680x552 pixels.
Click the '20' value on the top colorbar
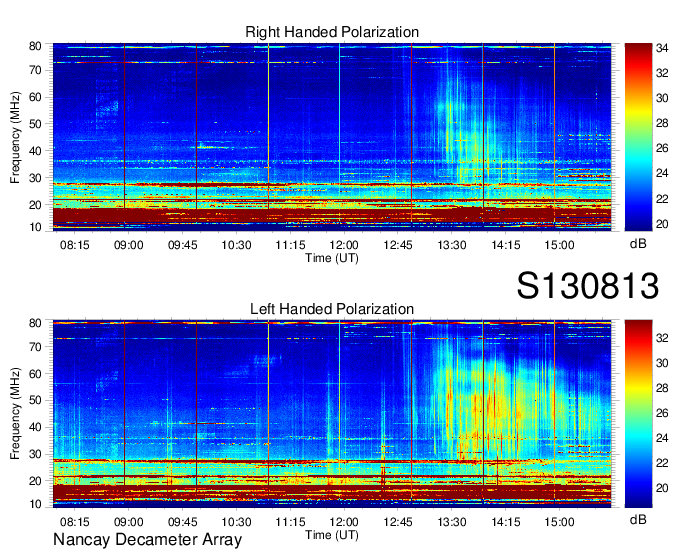[x=662, y=224]
